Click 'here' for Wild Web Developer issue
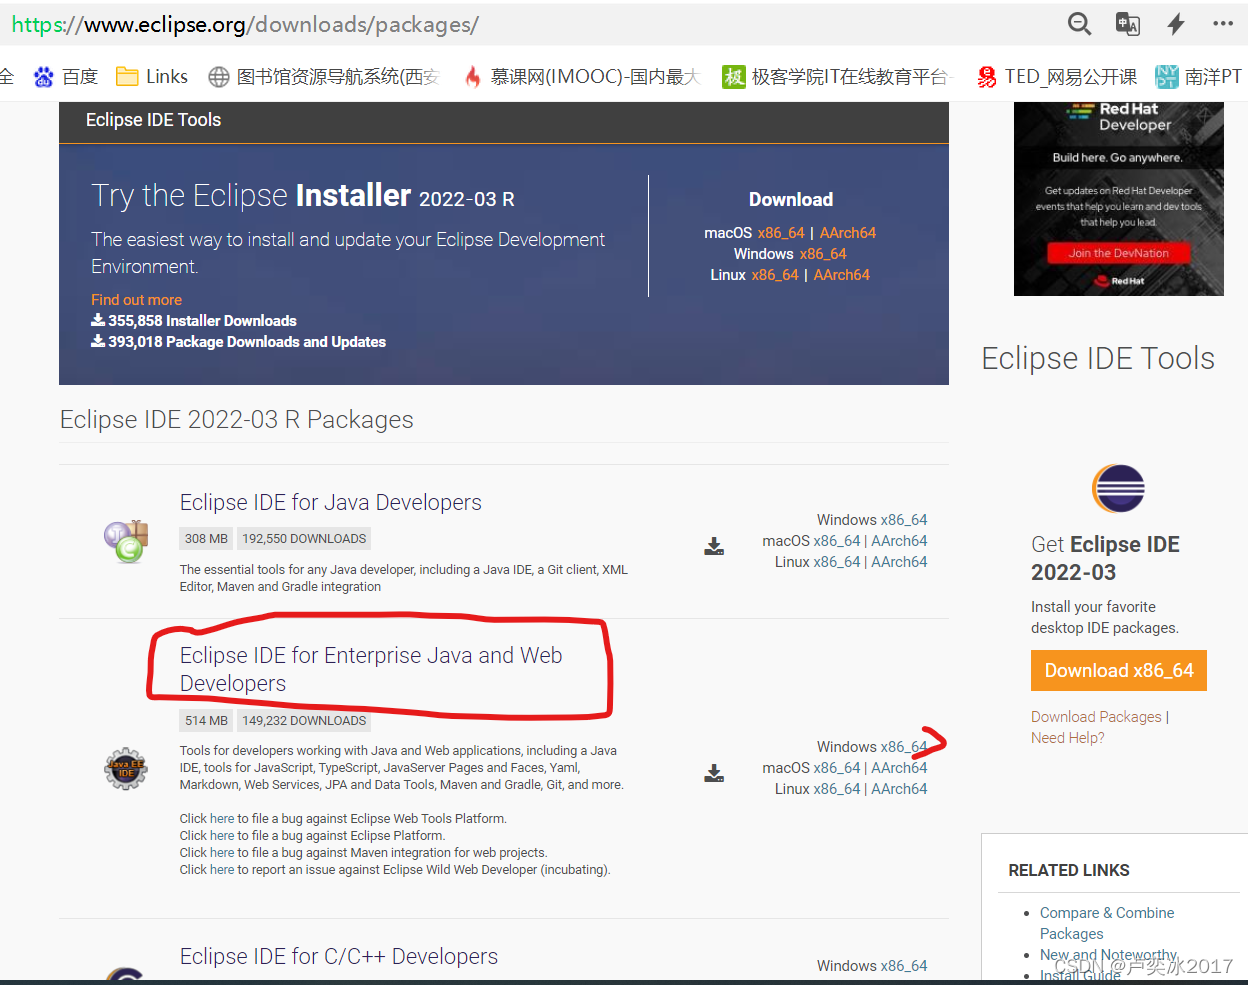Image resolution: width=1248 pixels, height=985 pixels. [x=222, y=870]
